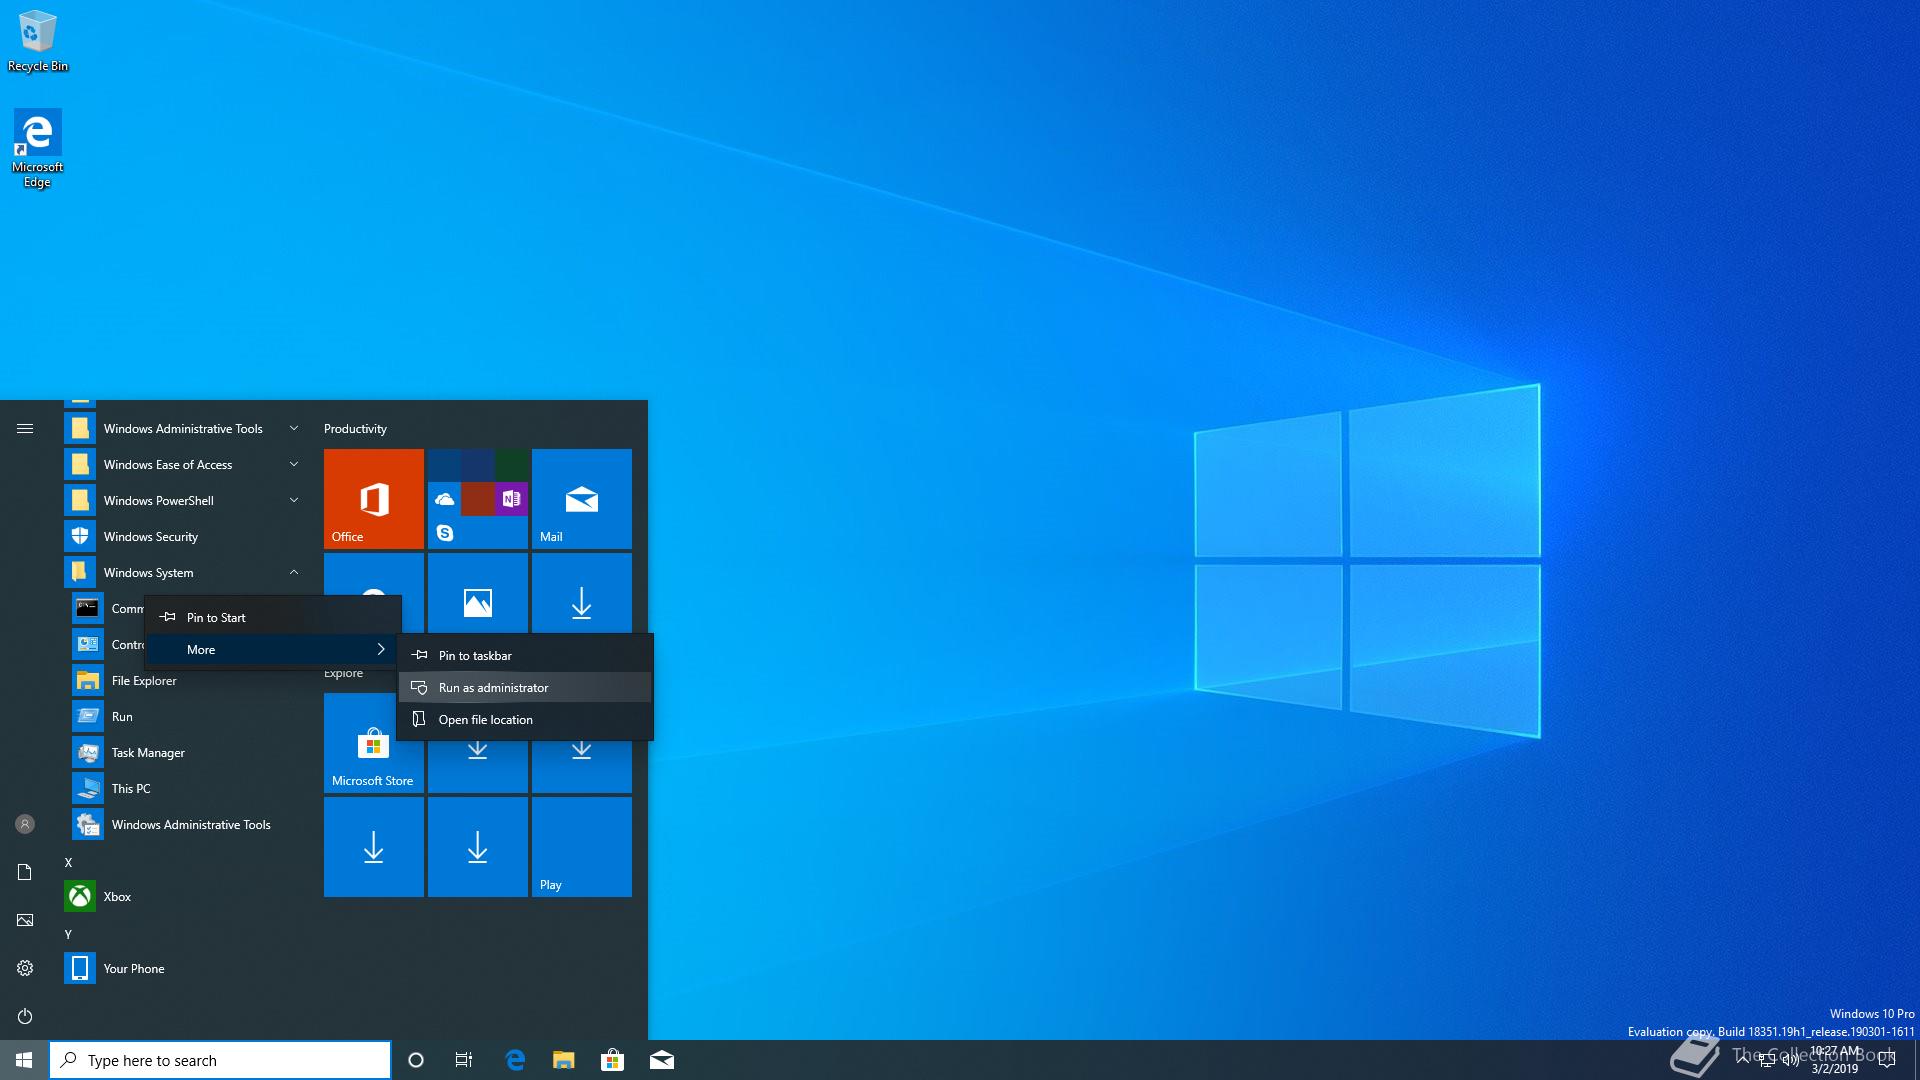Click the Xbox app icon
The image size is (1920, 1080).
[x=80, y=896]
